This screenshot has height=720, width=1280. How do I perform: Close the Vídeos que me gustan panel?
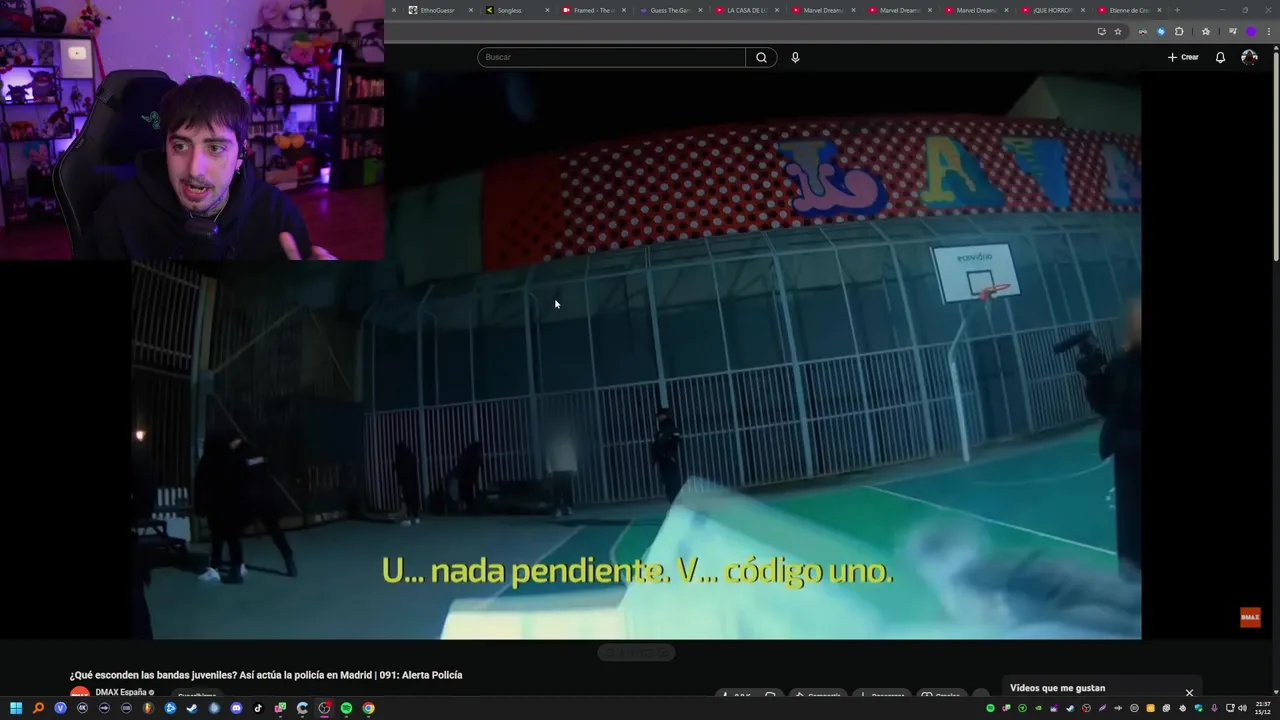point(1189,692)
